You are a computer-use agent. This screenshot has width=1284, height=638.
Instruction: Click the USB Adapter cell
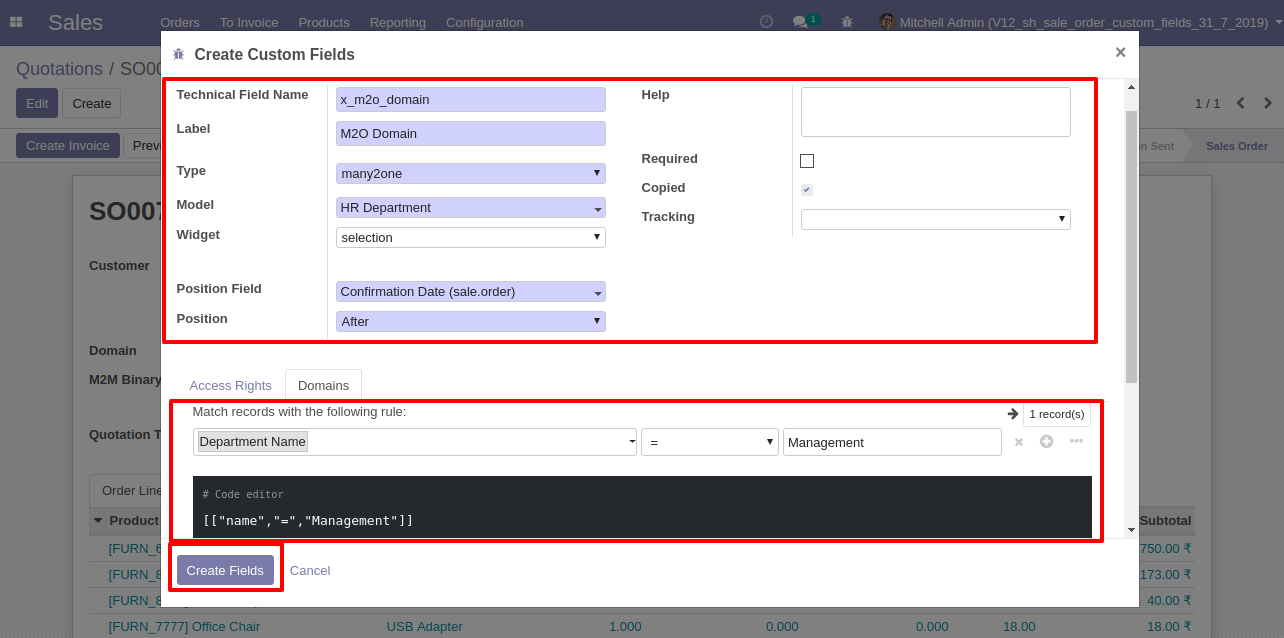[x=425, y=627]
